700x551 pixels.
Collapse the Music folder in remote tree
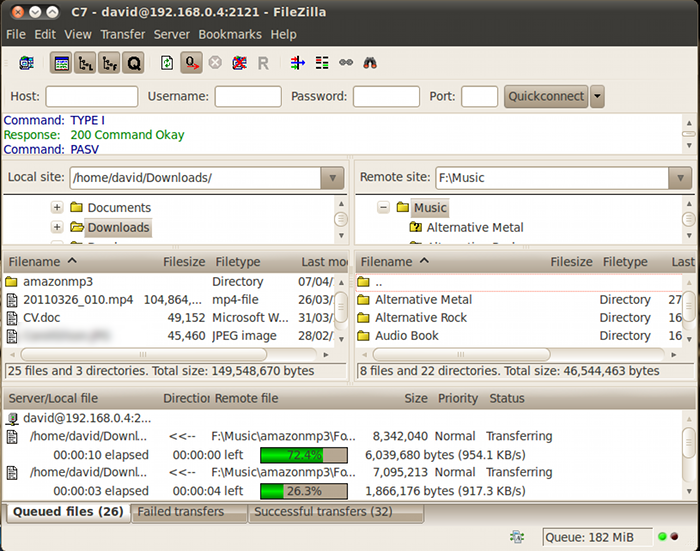[x=383, y=208]
